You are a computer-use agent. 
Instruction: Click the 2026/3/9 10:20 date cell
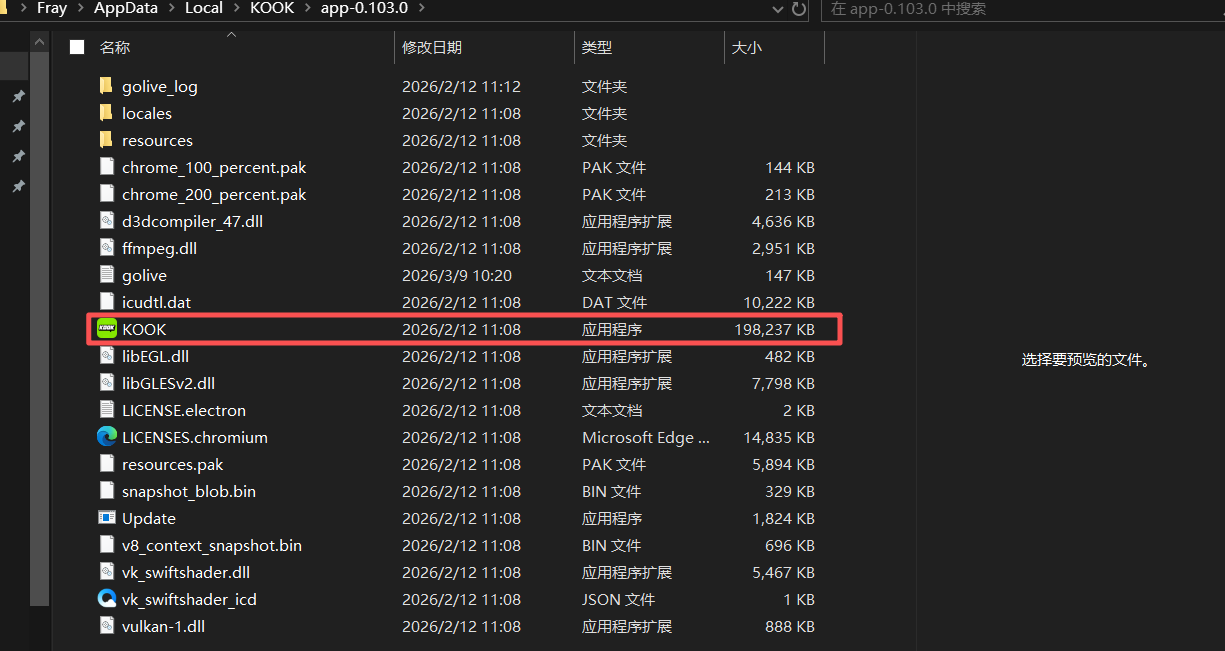[457, 275]
